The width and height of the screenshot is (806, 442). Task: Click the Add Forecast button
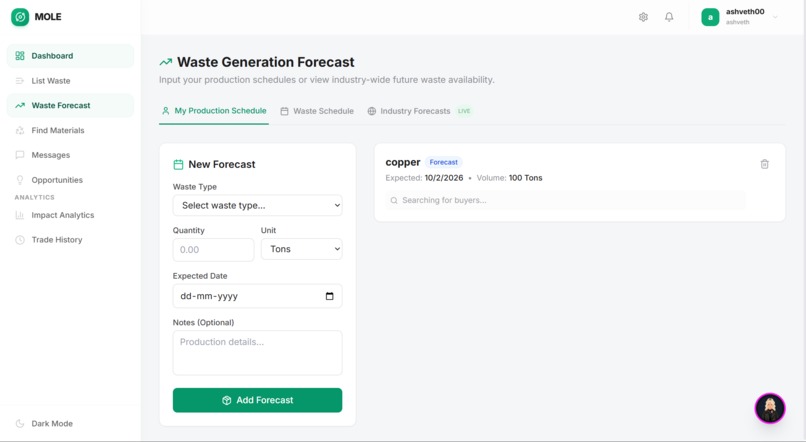click(x=257, y=400)
